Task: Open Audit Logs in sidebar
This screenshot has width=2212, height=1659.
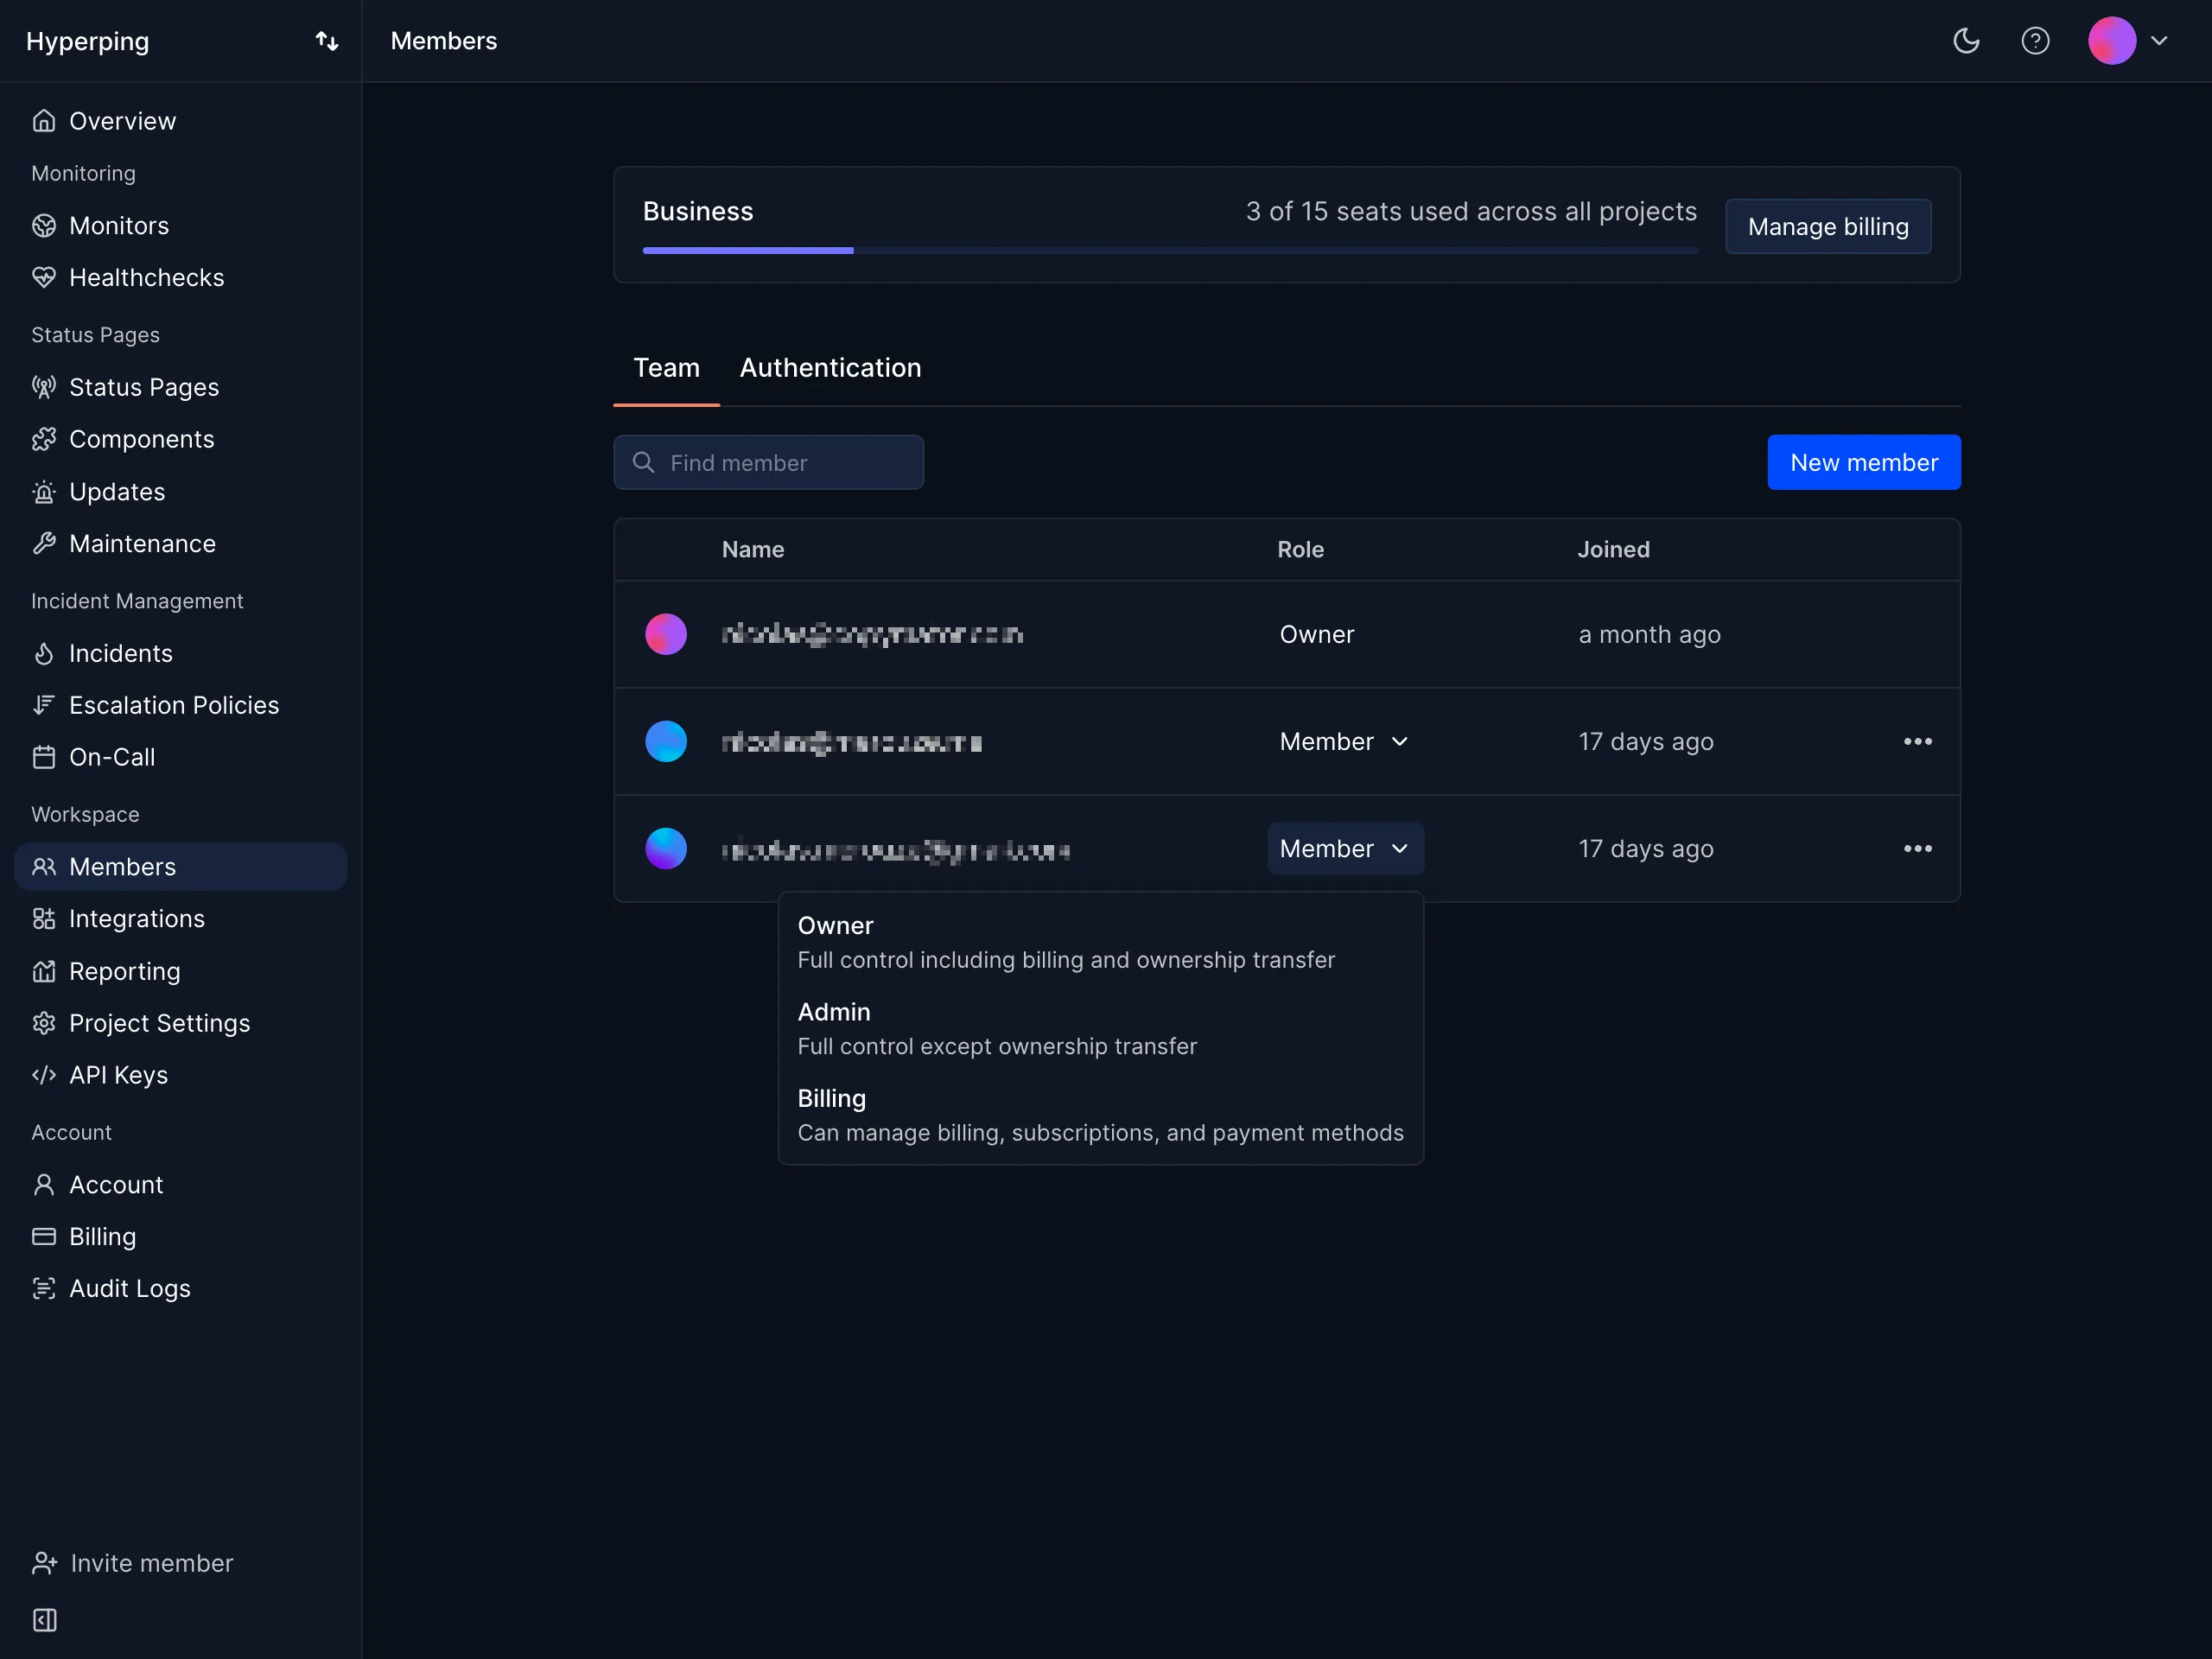Action: click(180, 1288)
